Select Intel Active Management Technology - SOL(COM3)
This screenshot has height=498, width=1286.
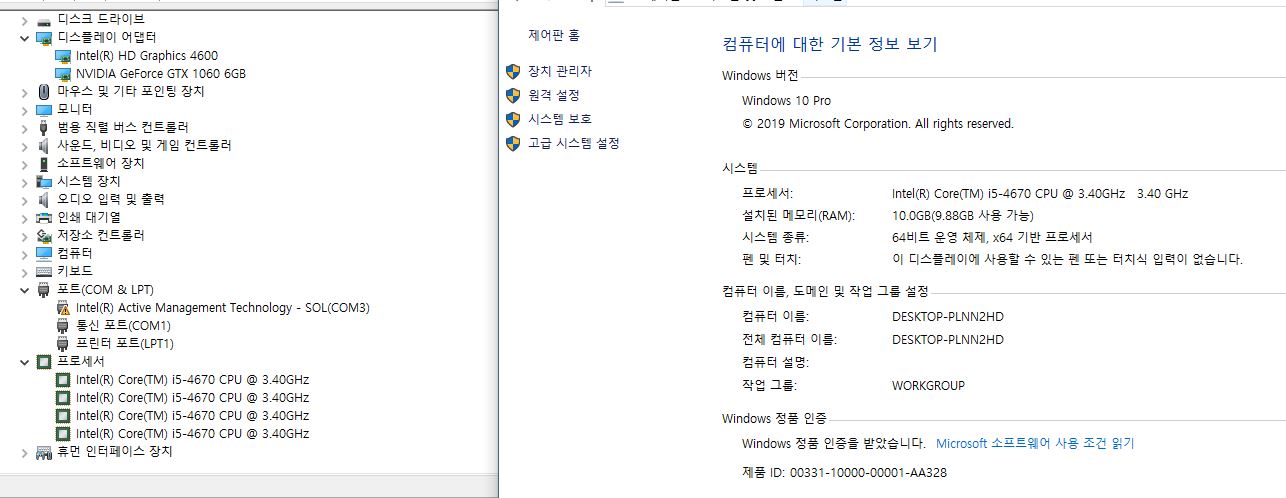pyautogui.click(x=223, y=307)
